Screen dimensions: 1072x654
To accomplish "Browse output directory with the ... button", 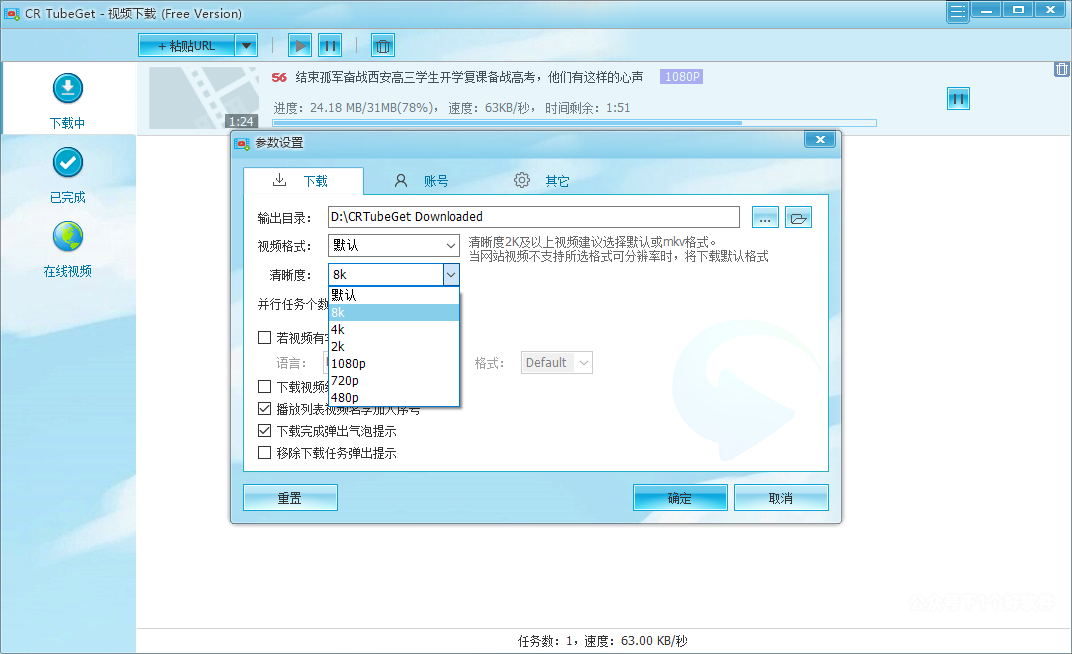I will tap(765, 217).
